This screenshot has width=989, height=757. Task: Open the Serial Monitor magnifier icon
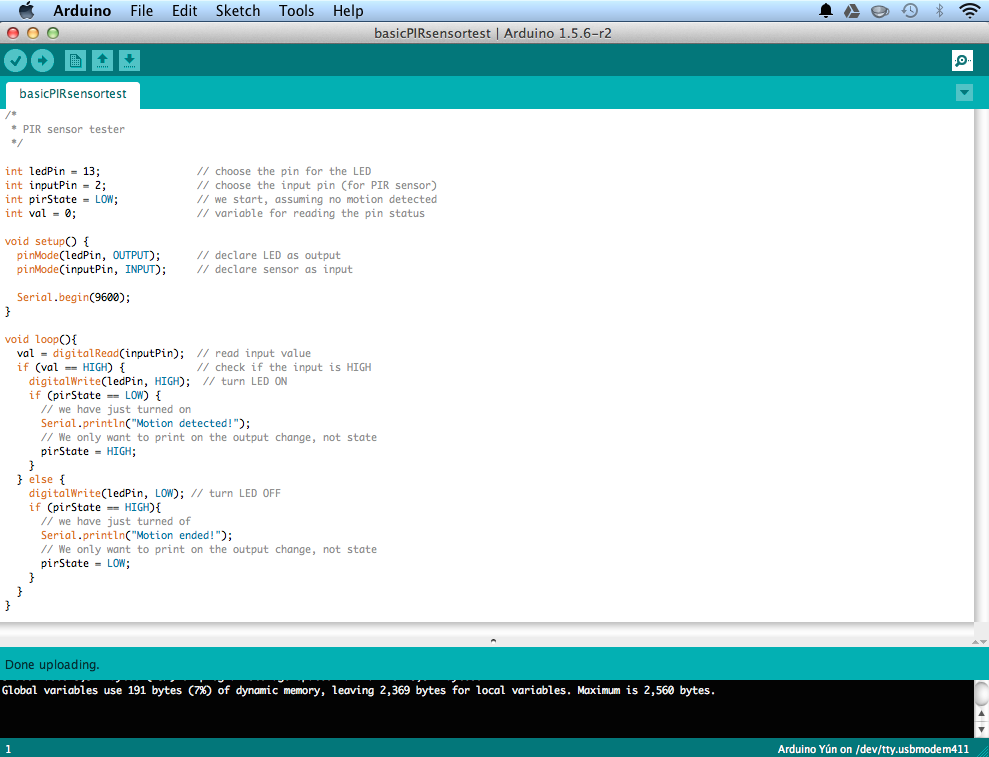point(962,61)
